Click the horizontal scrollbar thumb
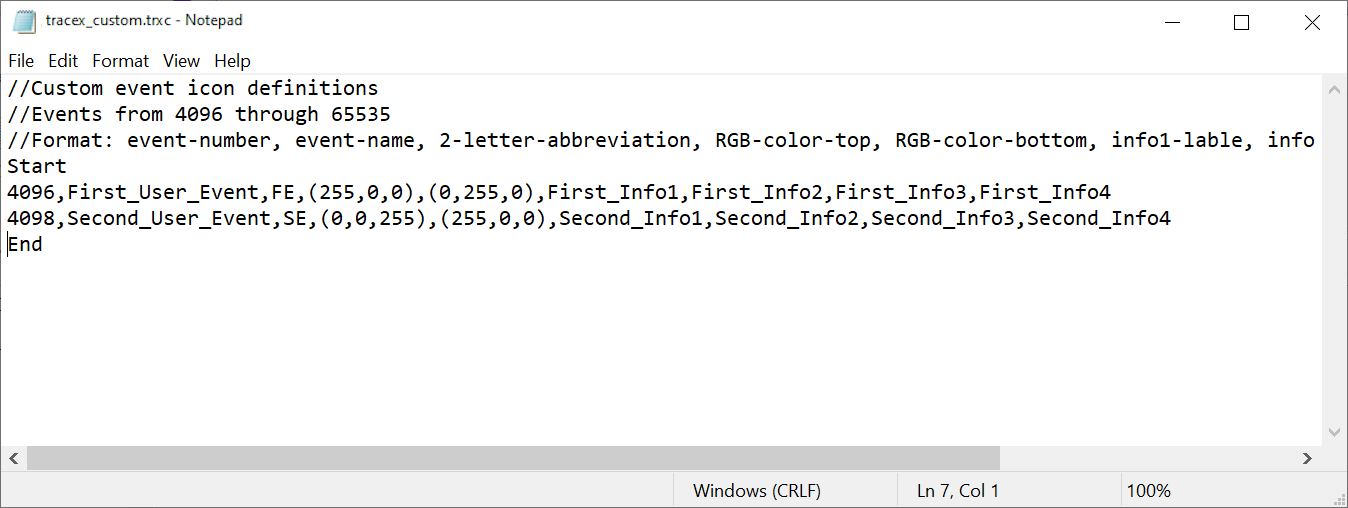The image size is (1348, 508). (x=513, y=458)
